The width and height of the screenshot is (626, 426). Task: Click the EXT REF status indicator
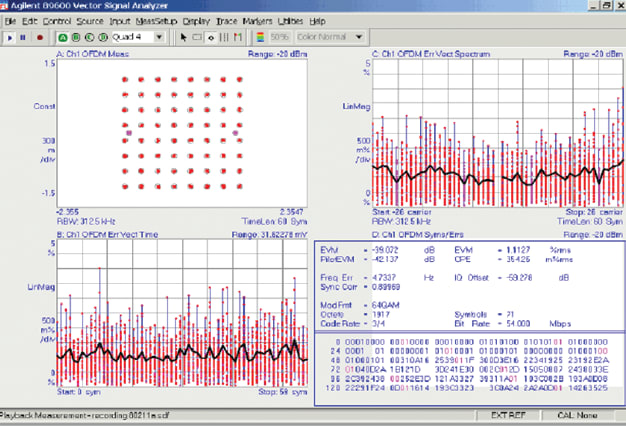coord(508,416)
